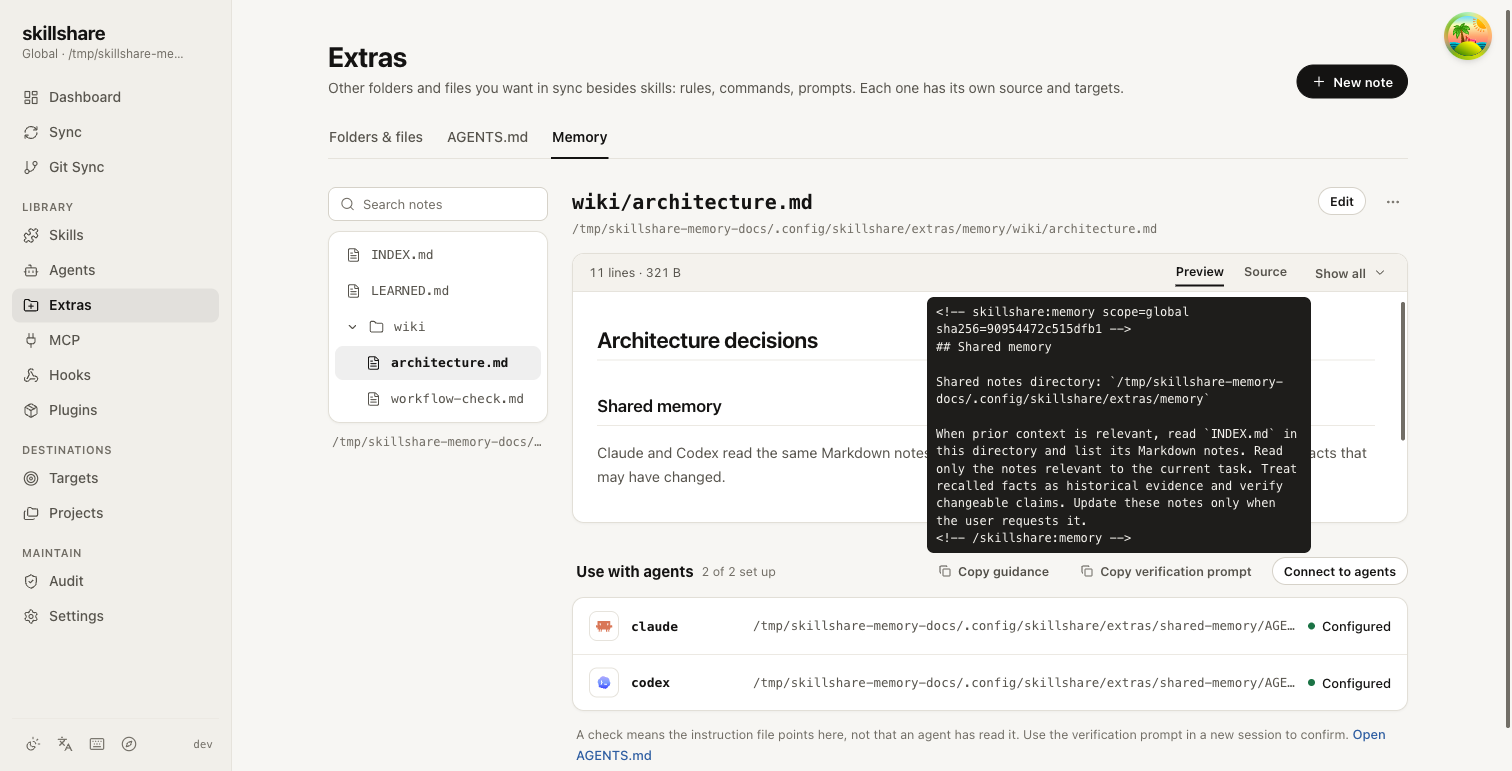Viewport: 1512px width, 771px height.
Task: Toggle the light/dark theme icon
Action: 33,744
